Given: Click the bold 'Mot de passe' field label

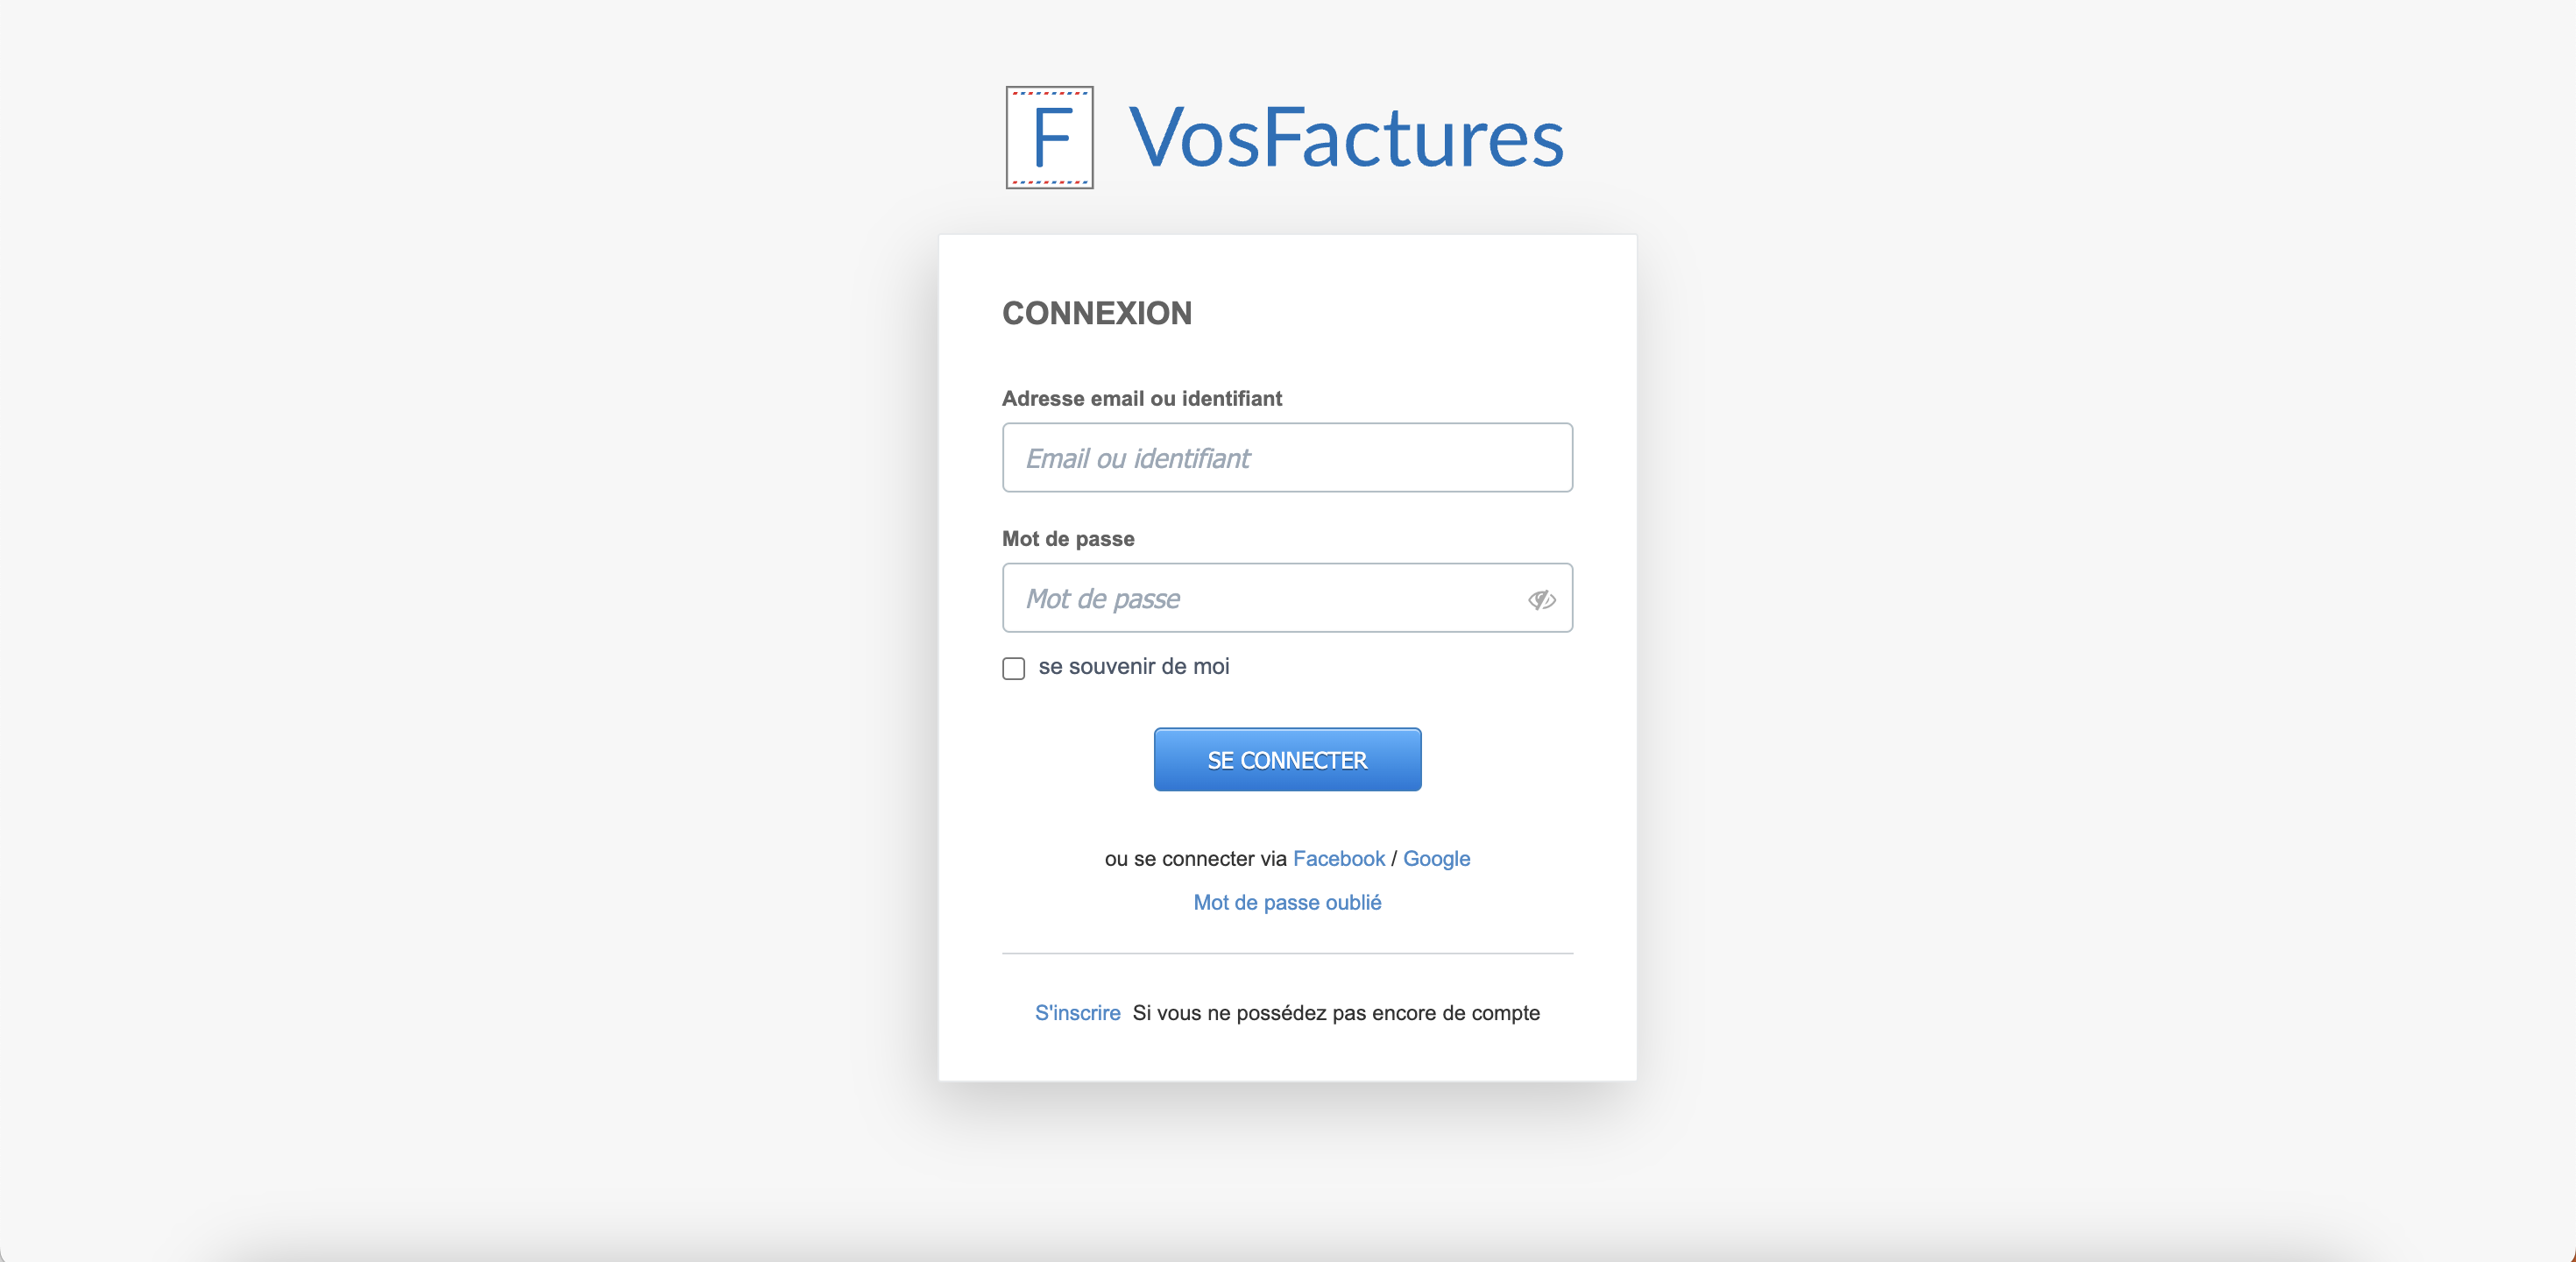Looking at the screenshot, I should pos(1068,538).
